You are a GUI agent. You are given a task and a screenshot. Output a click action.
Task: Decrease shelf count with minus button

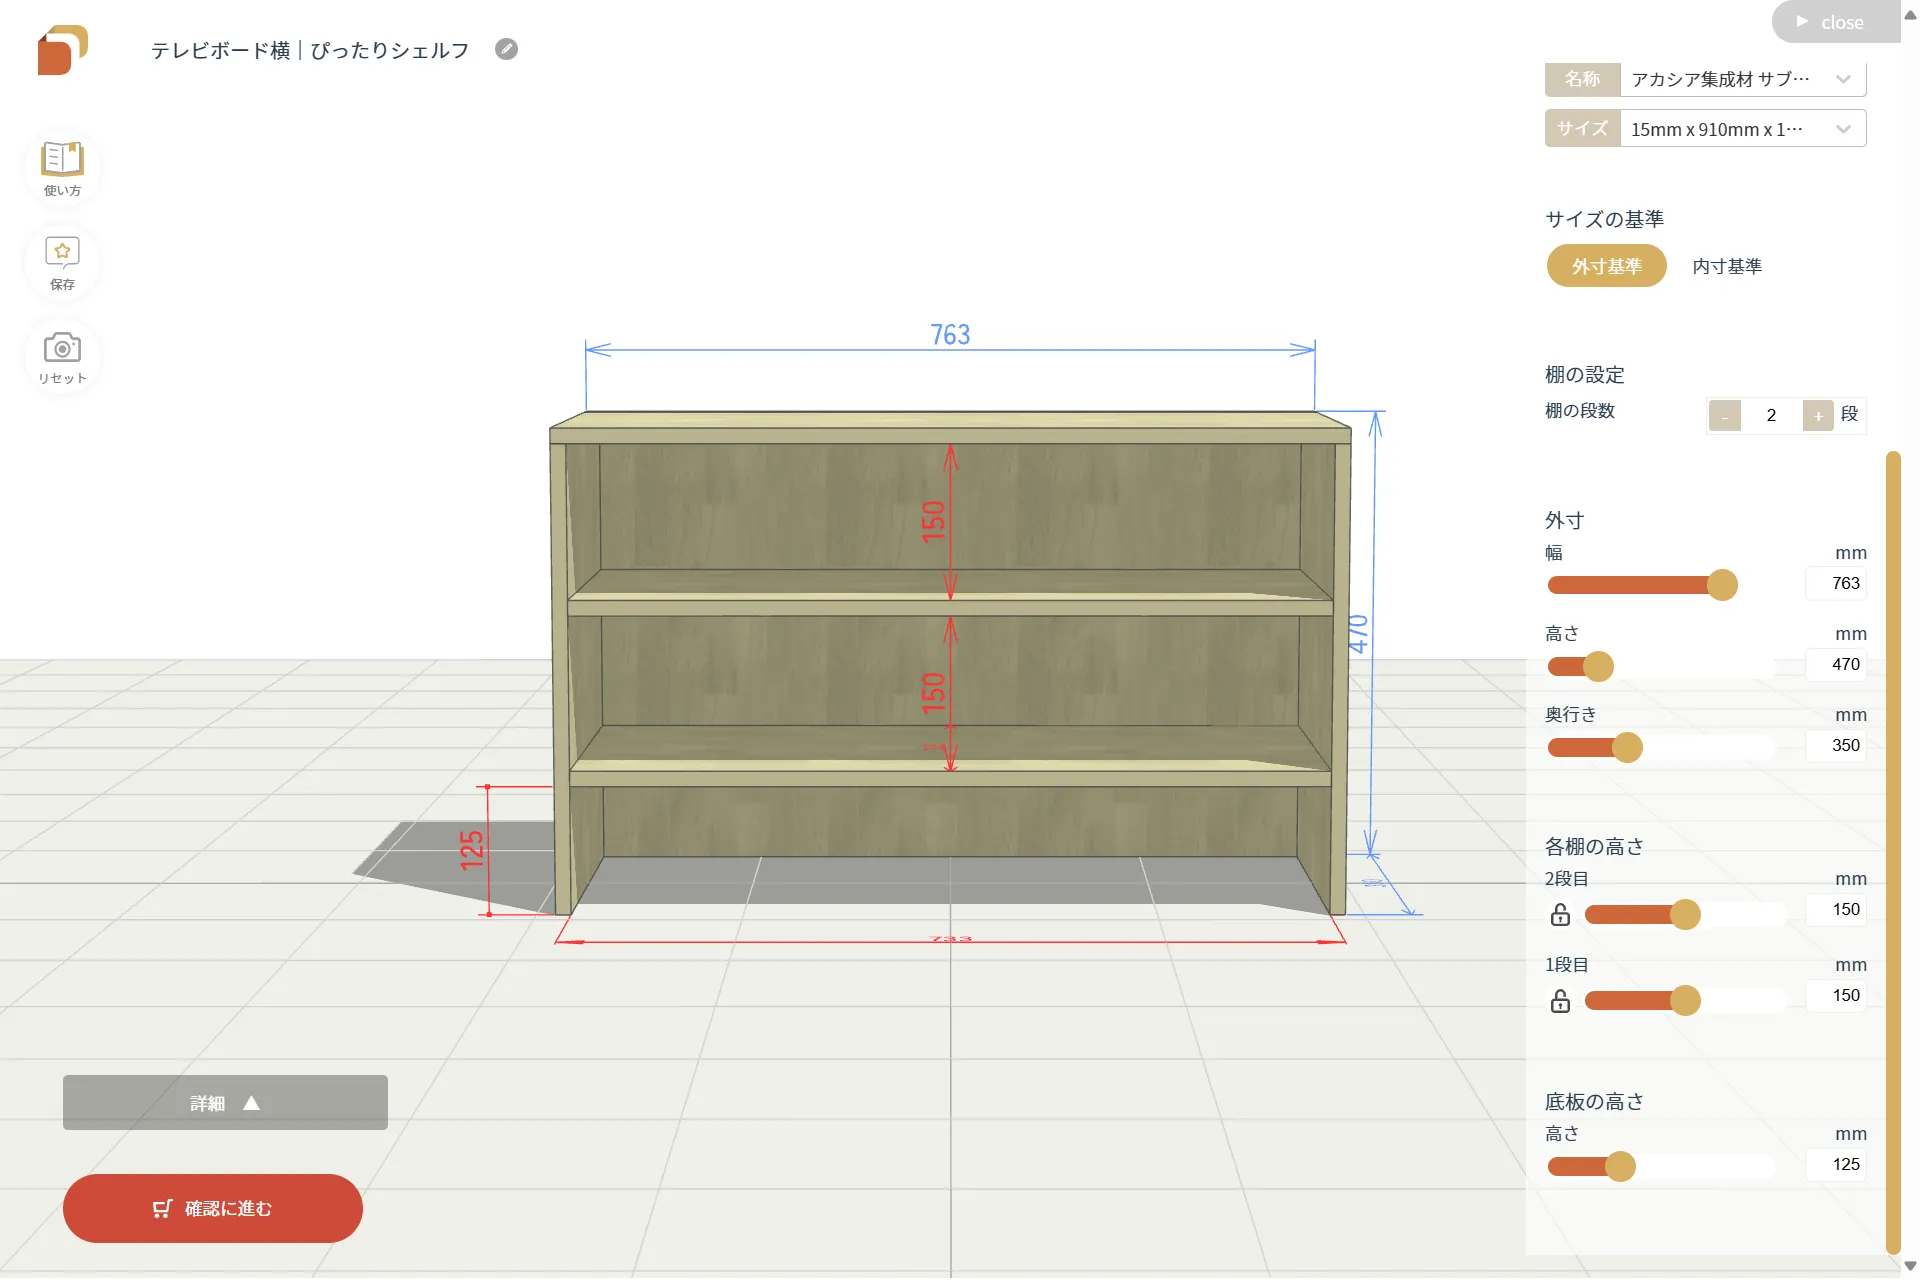[1724, 416]
